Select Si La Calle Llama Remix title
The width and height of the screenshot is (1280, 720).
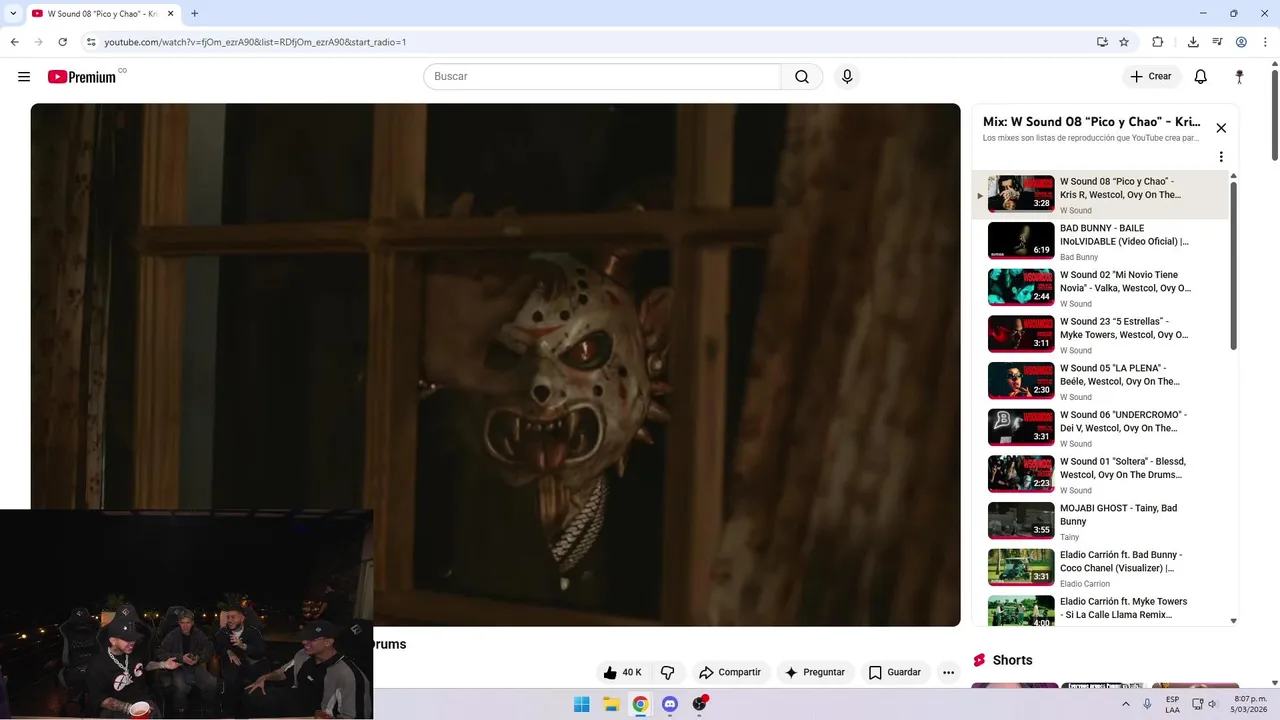[x=1124, y=608]
